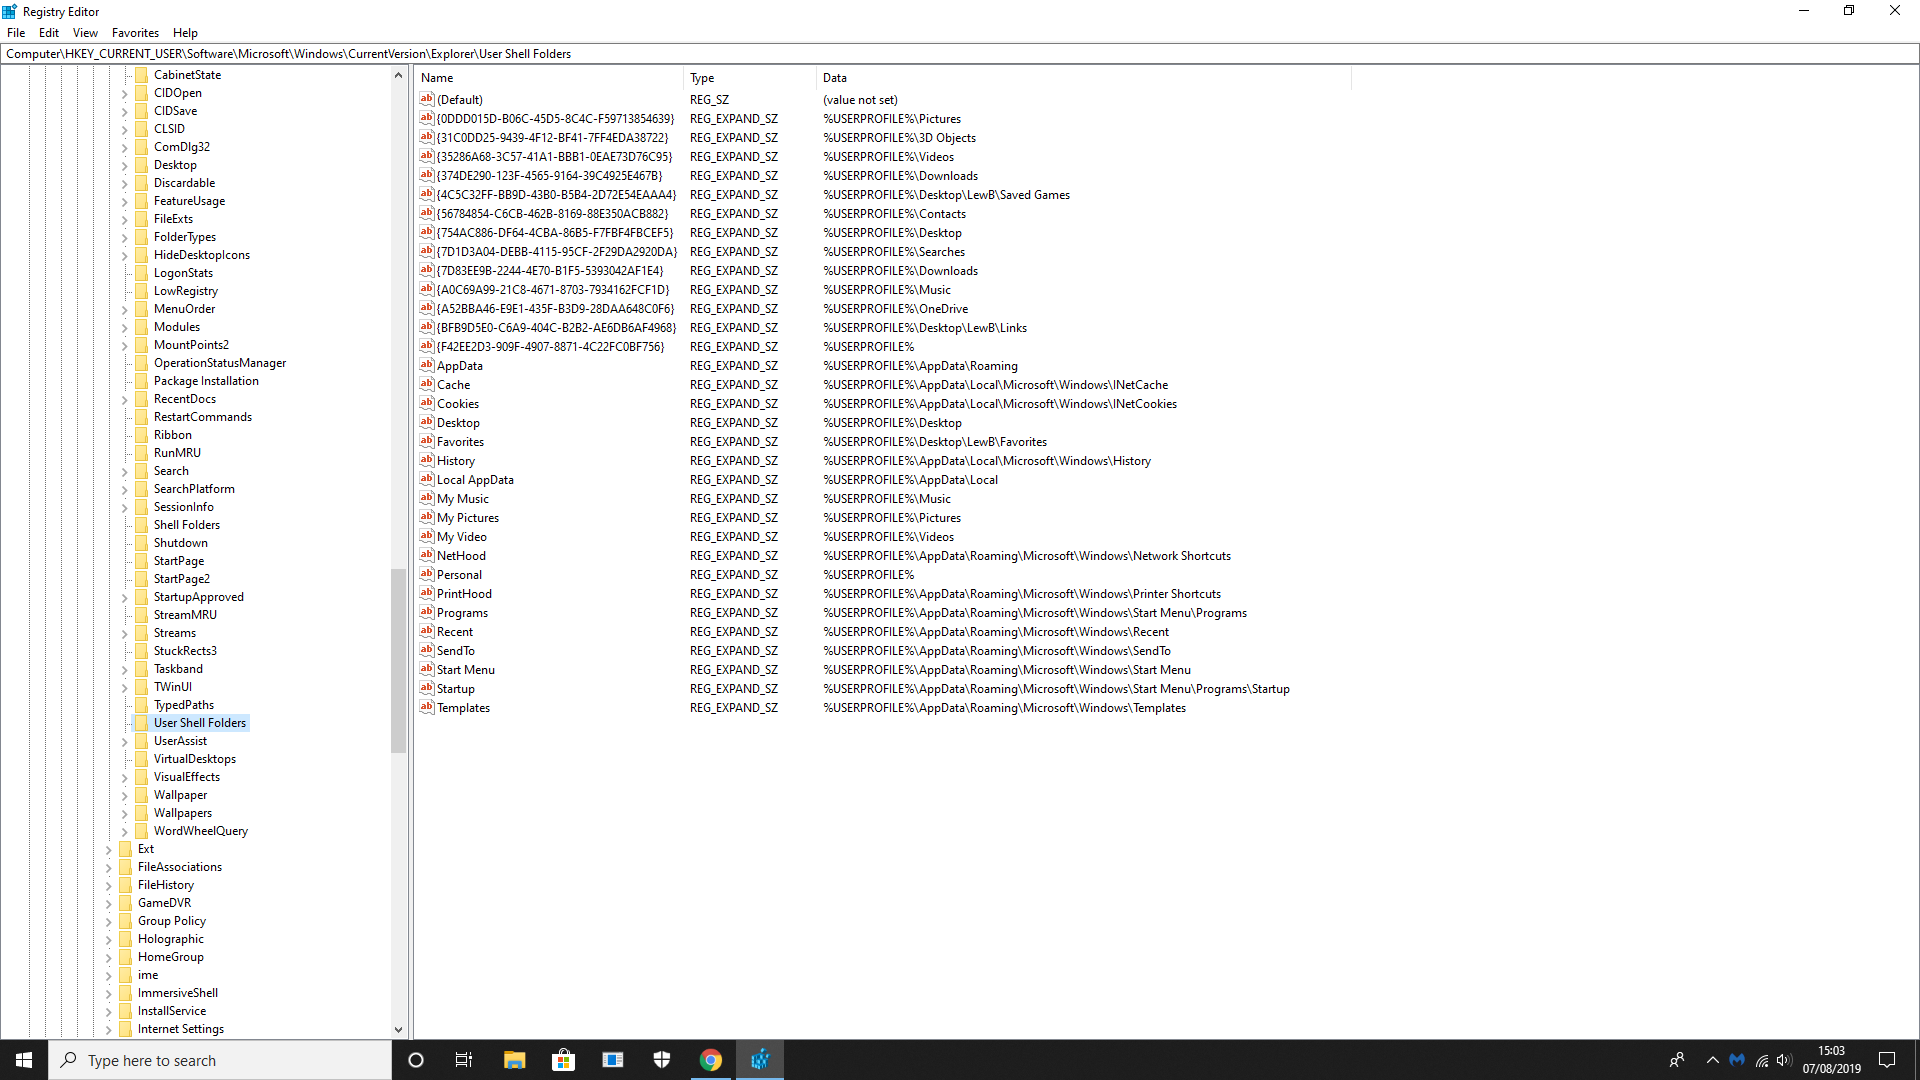Sort values by the Data column header

point(1083,78)
